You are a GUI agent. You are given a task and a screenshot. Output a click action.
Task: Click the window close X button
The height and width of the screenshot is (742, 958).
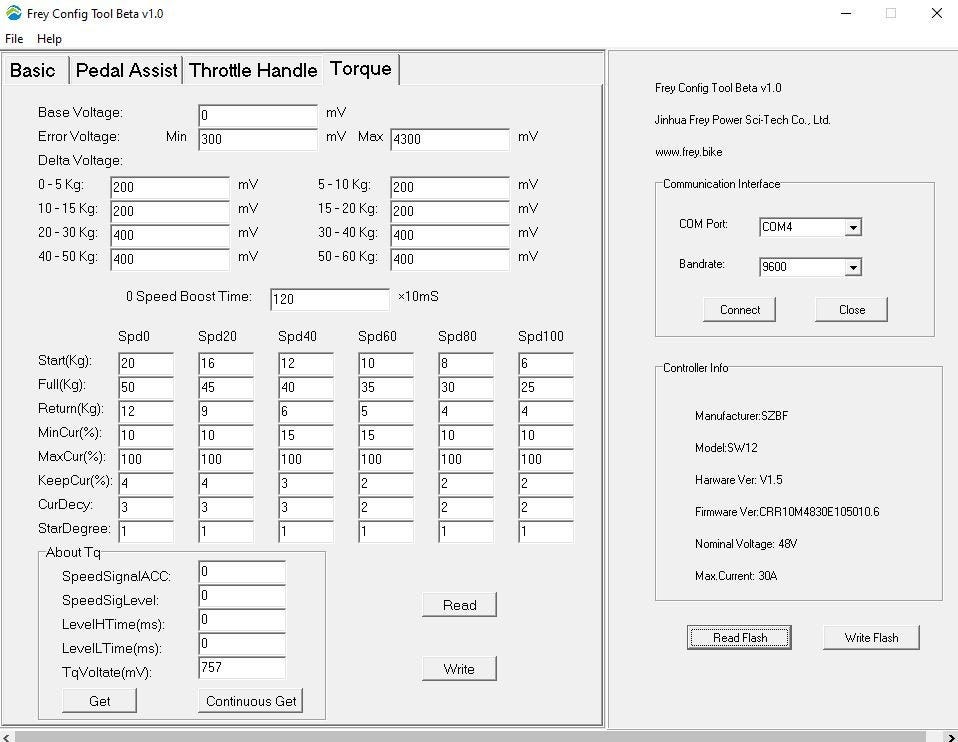click(x=937, y=13)
